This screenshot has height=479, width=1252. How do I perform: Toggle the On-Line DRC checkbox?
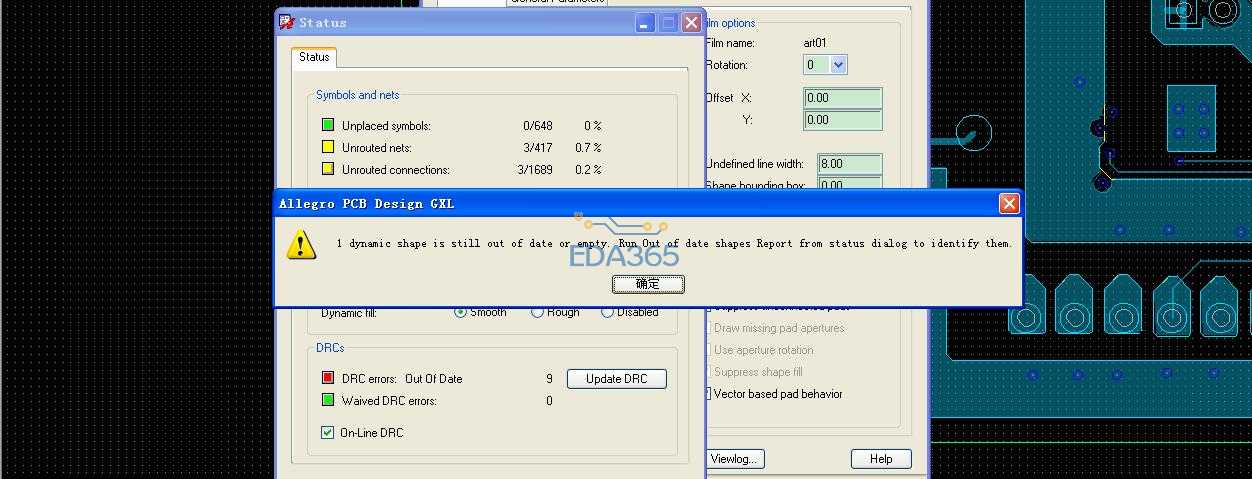tap(327, 433)
